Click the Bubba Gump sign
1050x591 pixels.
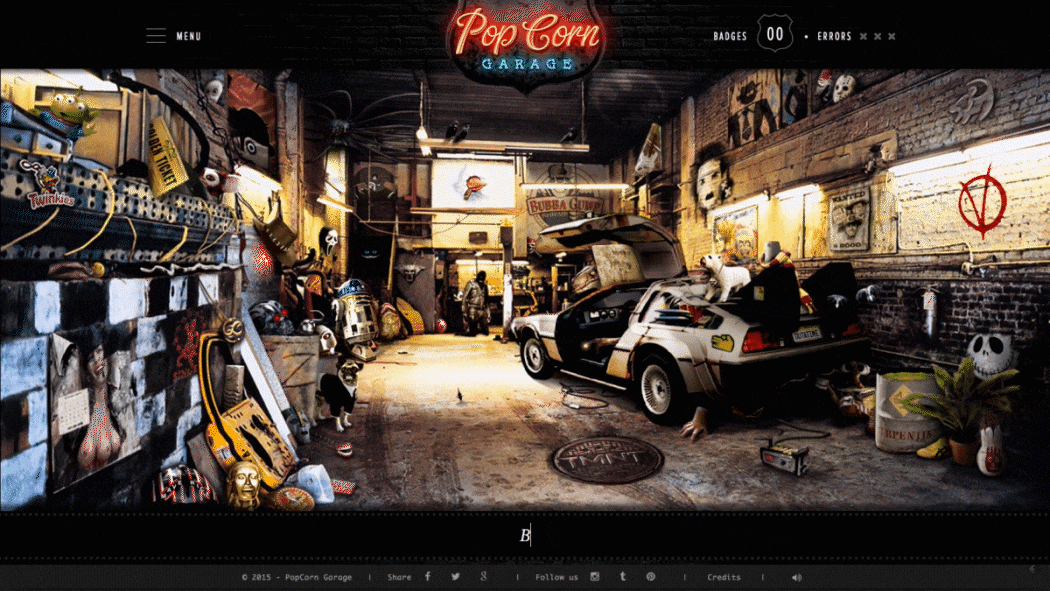click(564, 203)
